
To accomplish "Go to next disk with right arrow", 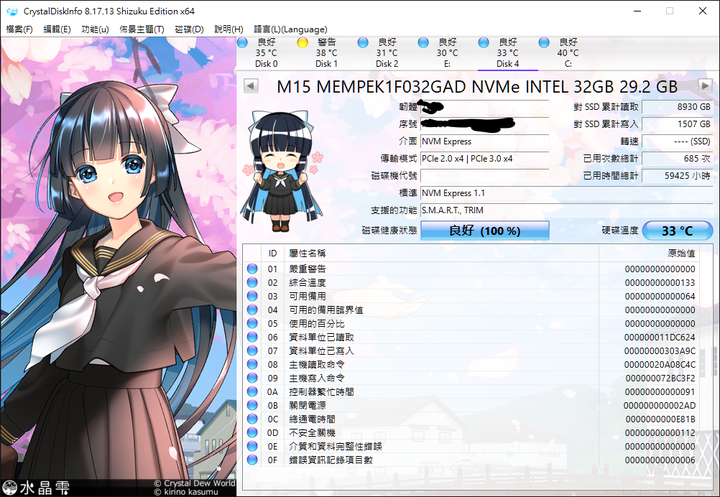I will click(705, 85).
